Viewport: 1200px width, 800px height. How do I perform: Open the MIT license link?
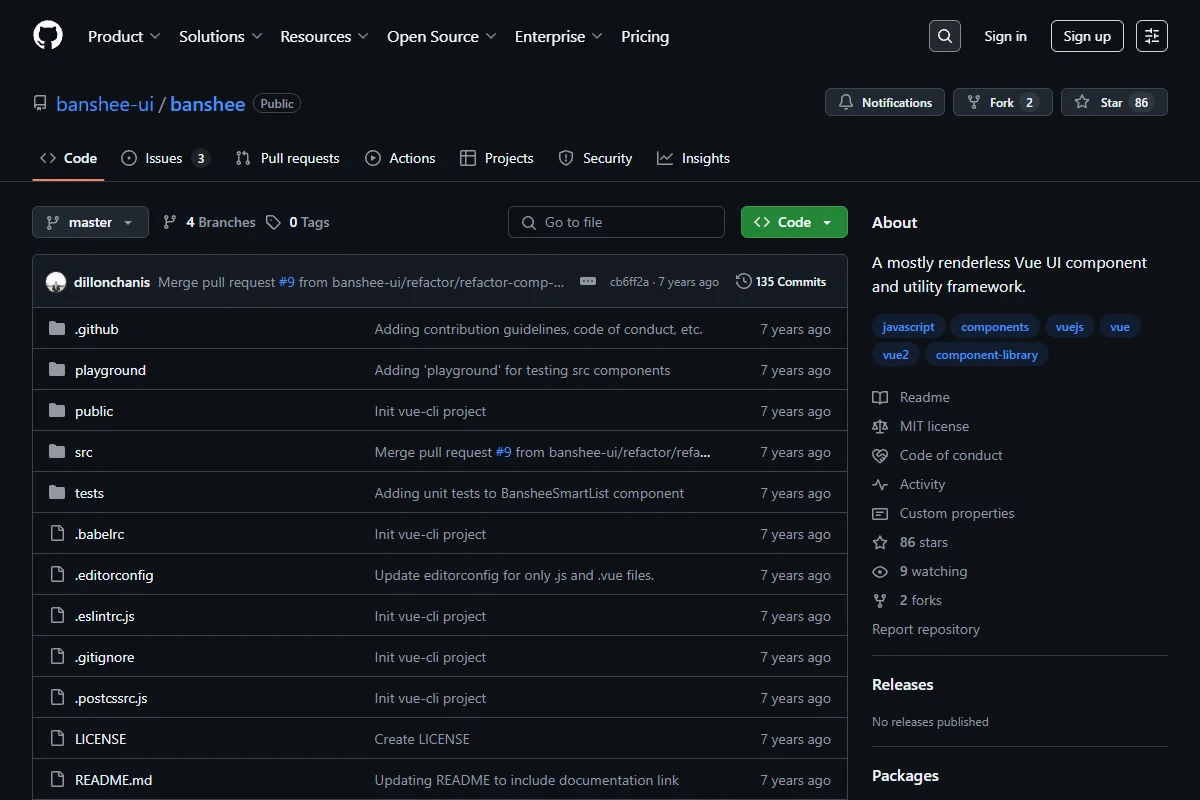point(934,426)
